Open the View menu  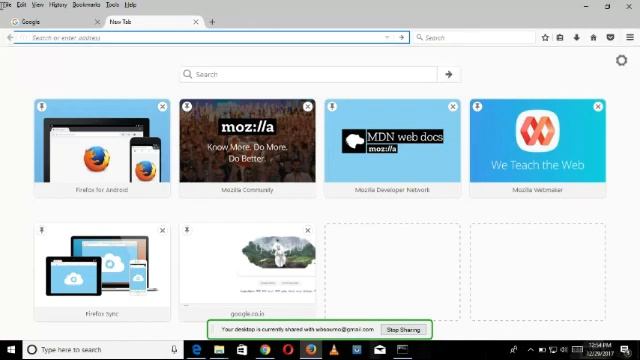pos(38,5)
